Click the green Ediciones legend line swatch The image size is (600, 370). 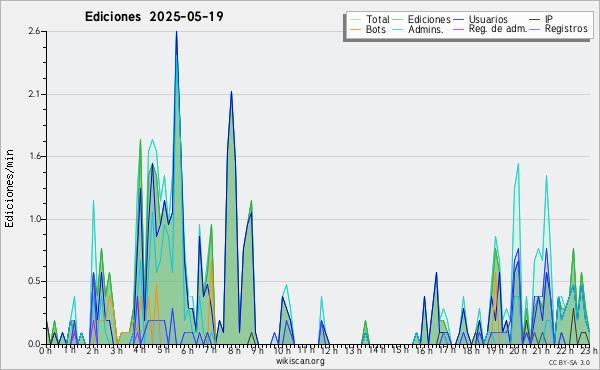(398, 20)
